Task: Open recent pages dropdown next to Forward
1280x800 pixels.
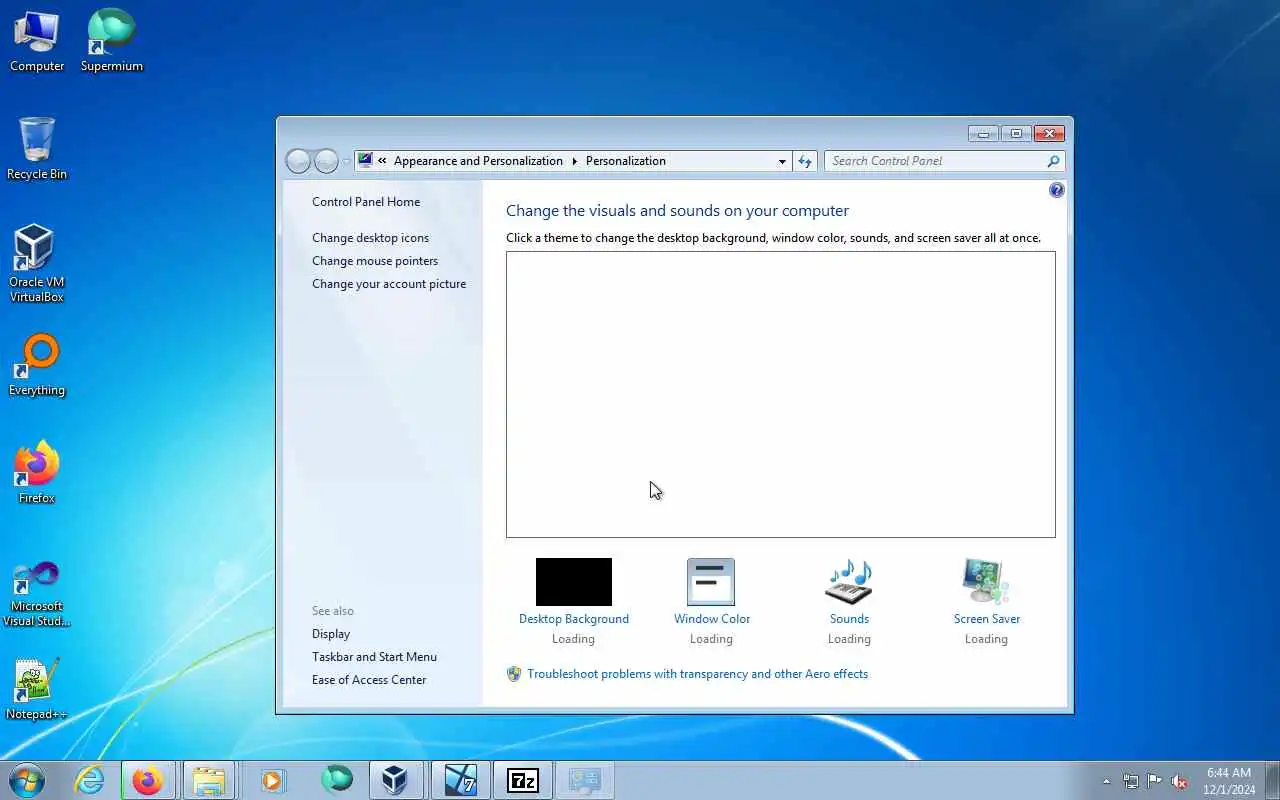Action: point(346,161)
